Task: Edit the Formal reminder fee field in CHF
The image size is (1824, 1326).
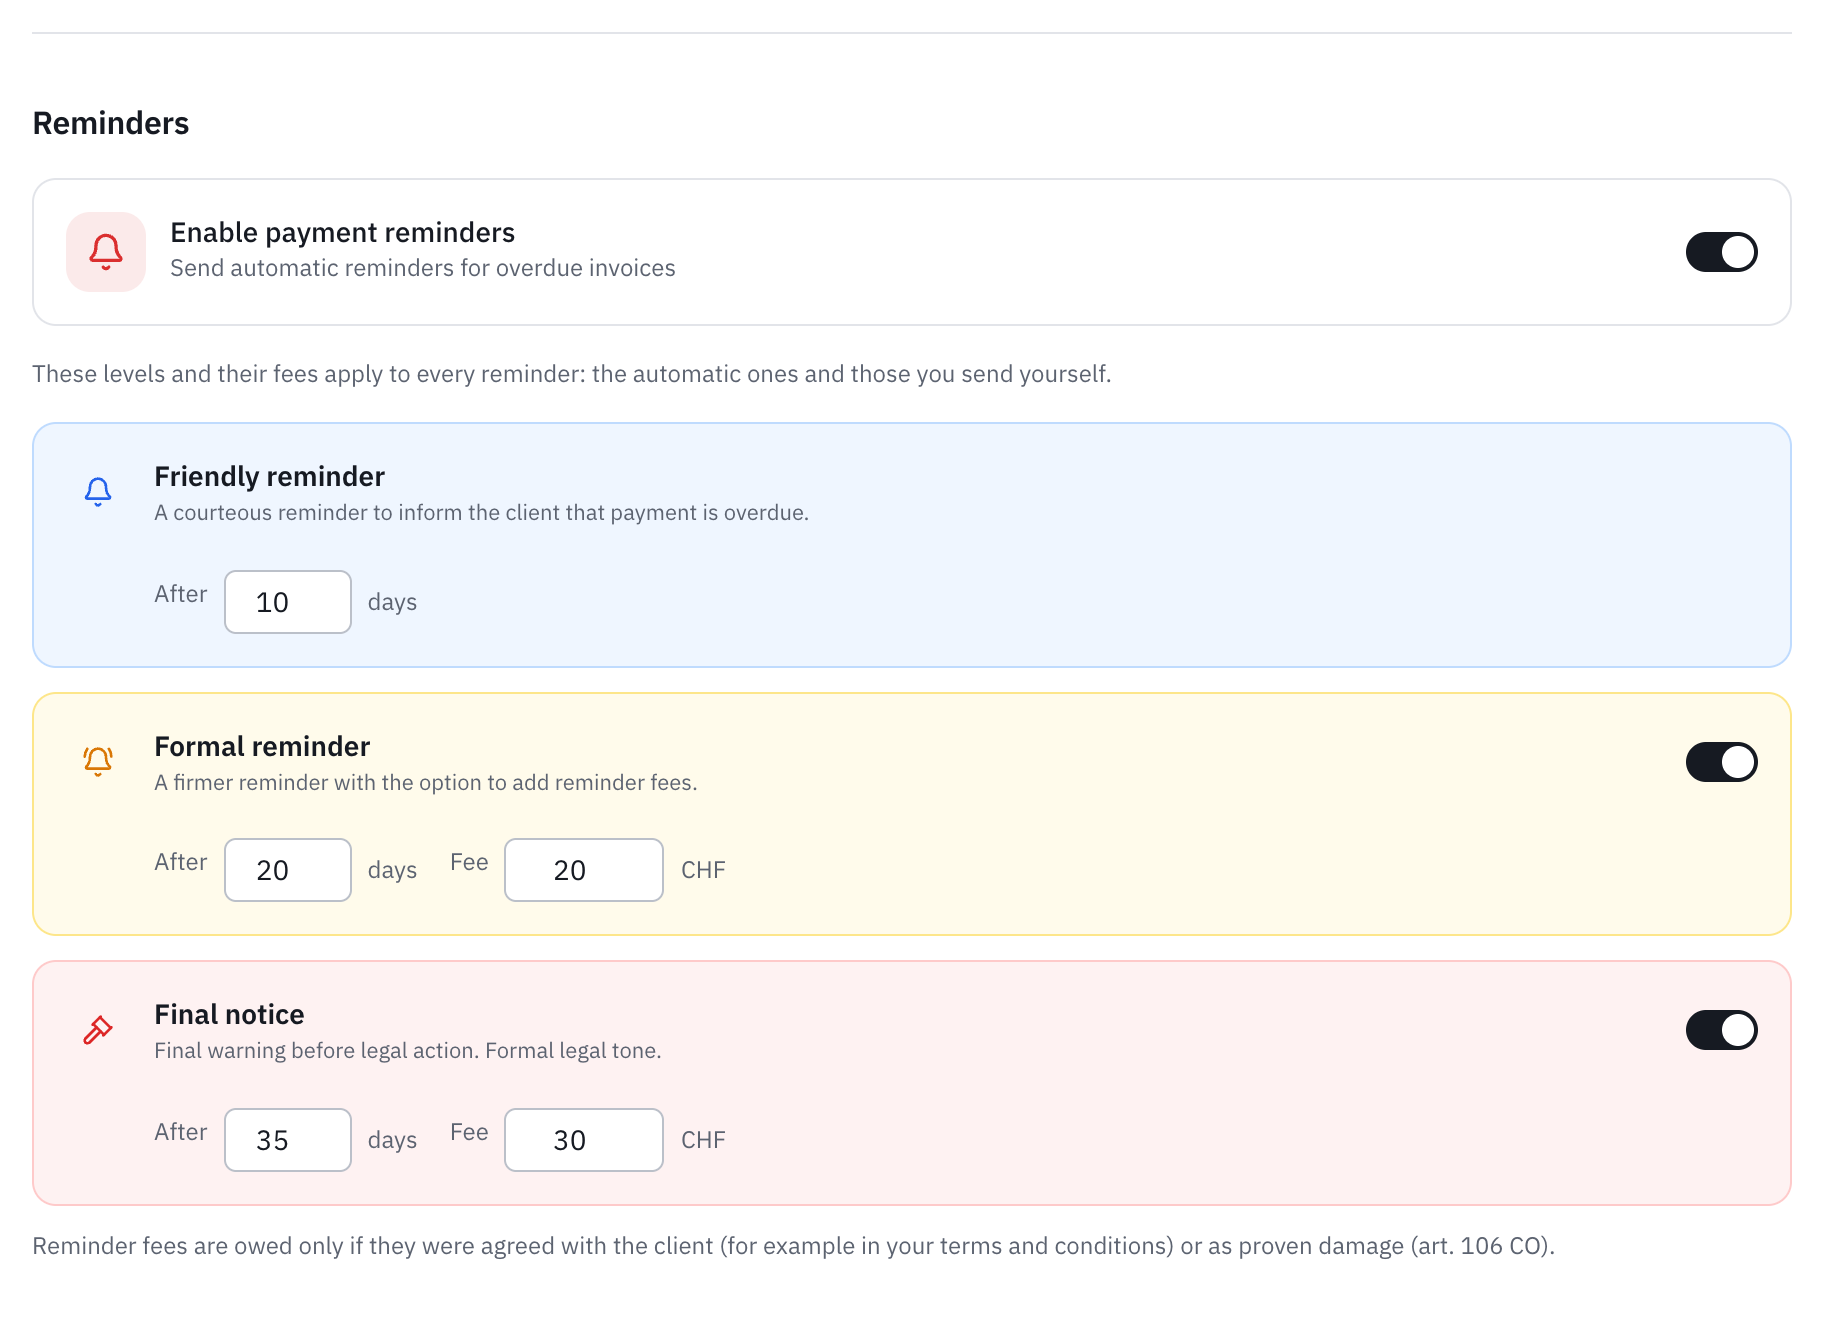Action: tap(584, 870)
